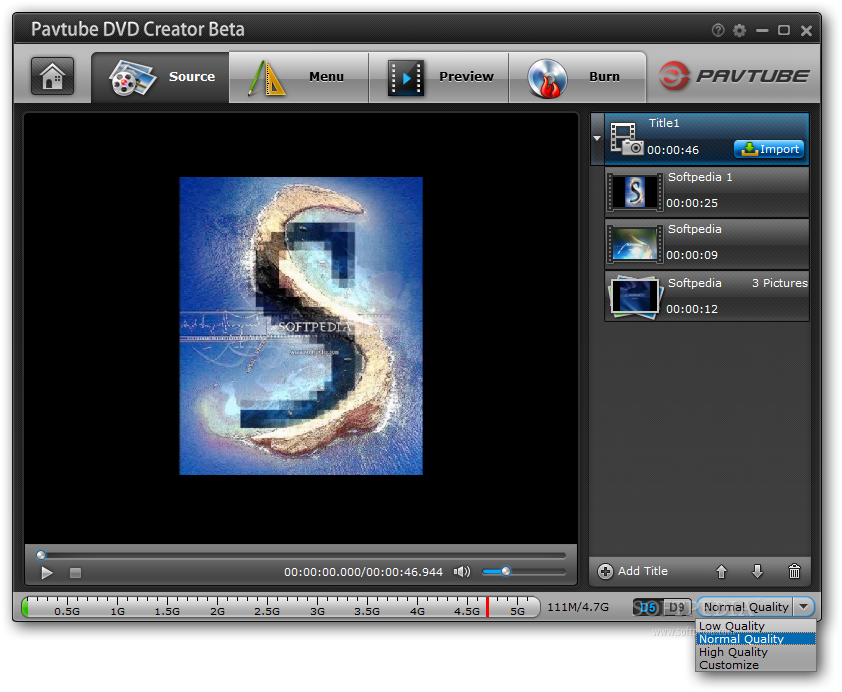Switch the disc type to D5

tap(648, 607)
